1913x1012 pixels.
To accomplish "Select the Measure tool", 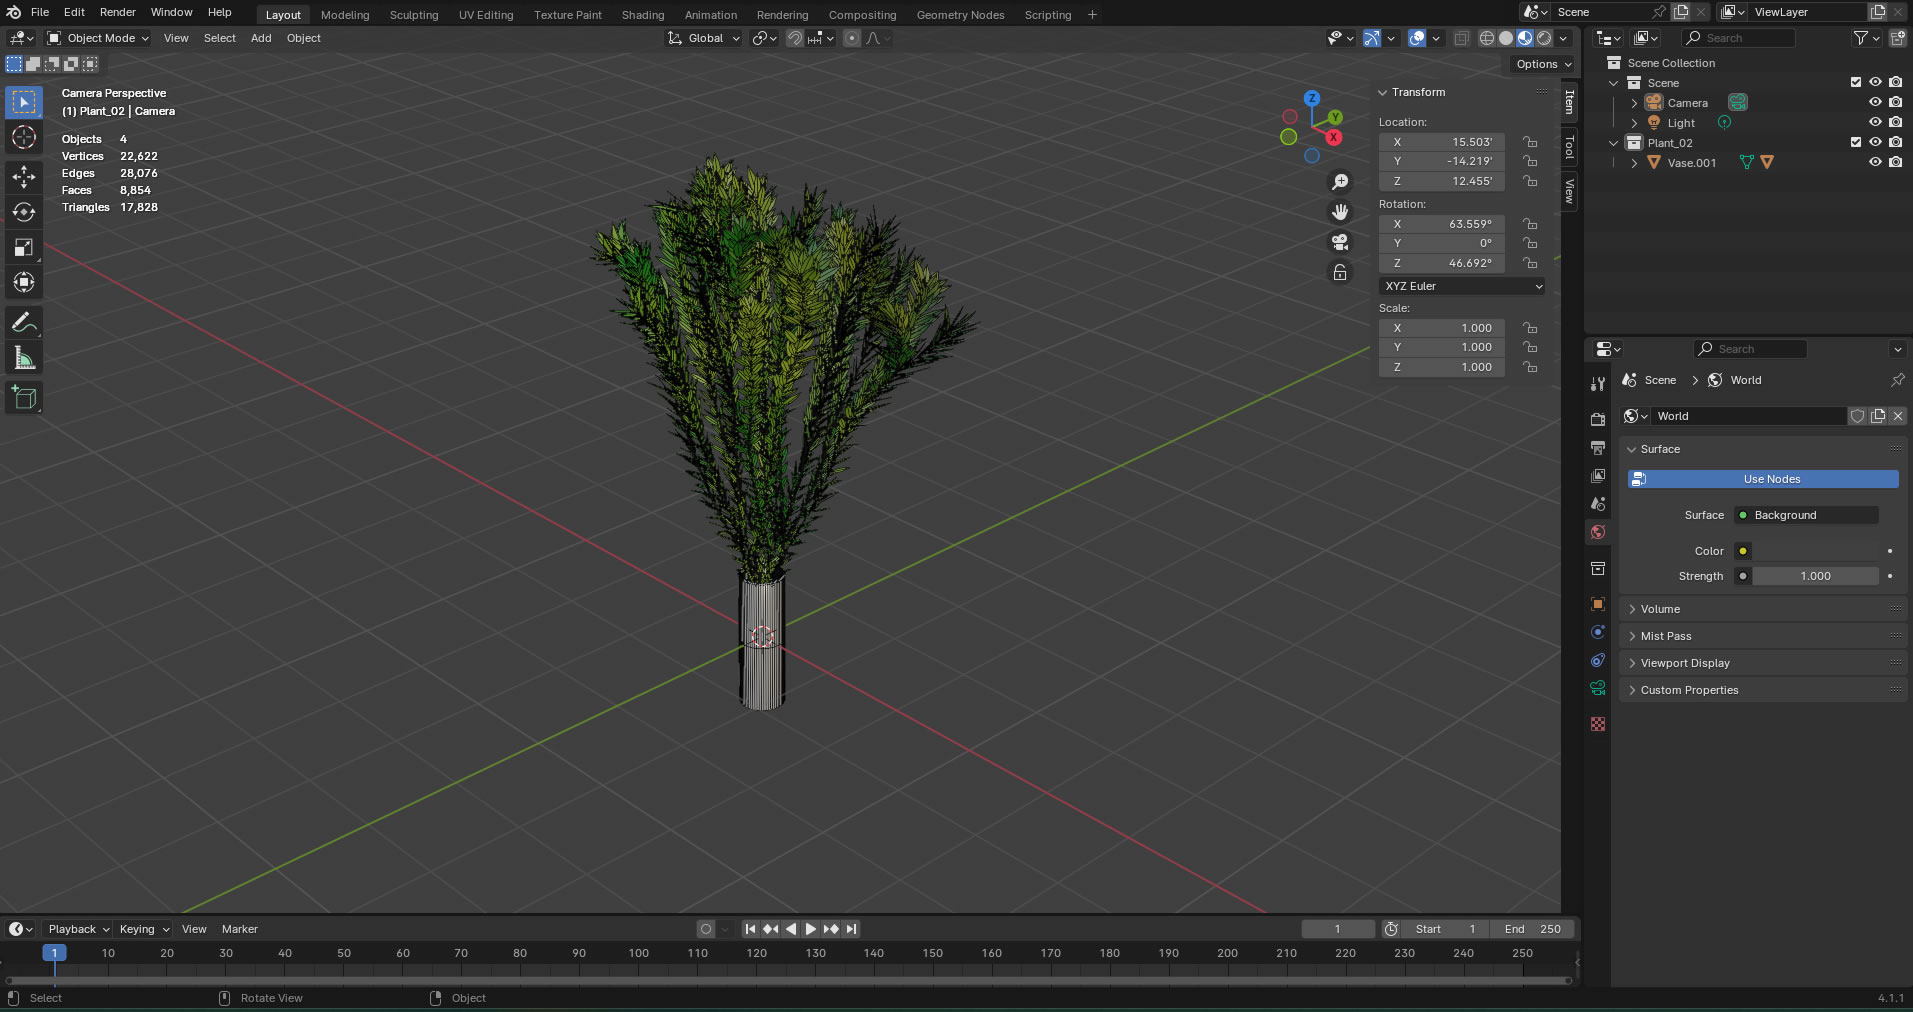I will [x=24, y=358].
